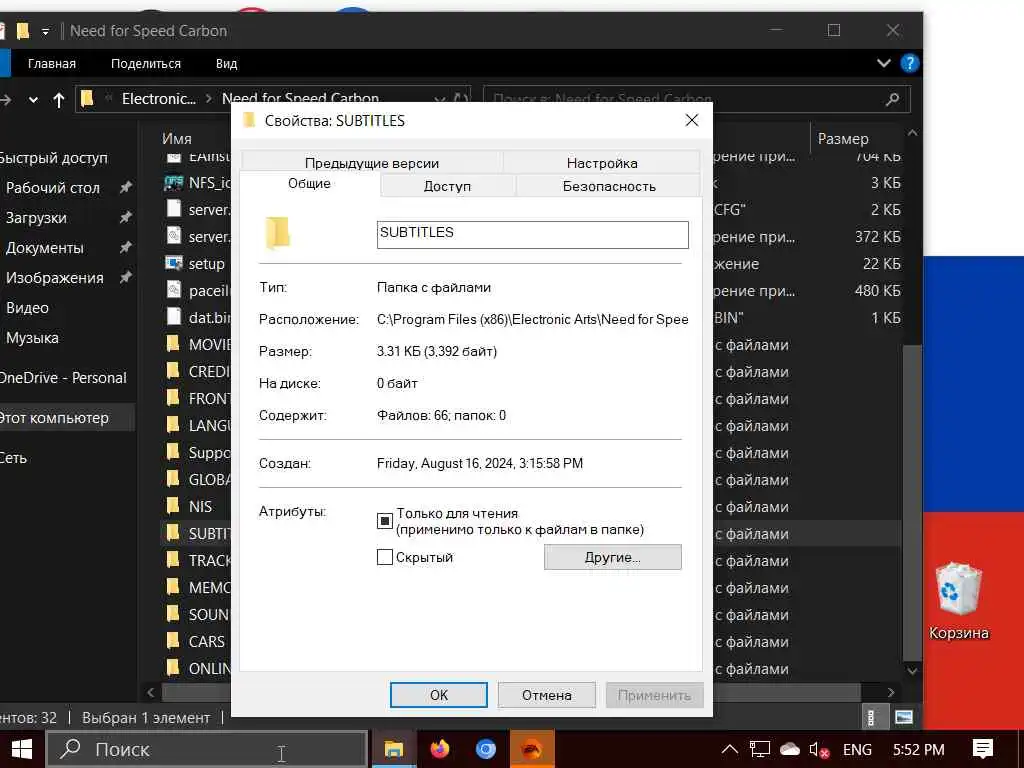Switch to Предыдущие версии tab
This screenshot has height=768, width=1024.
[372, 163]
